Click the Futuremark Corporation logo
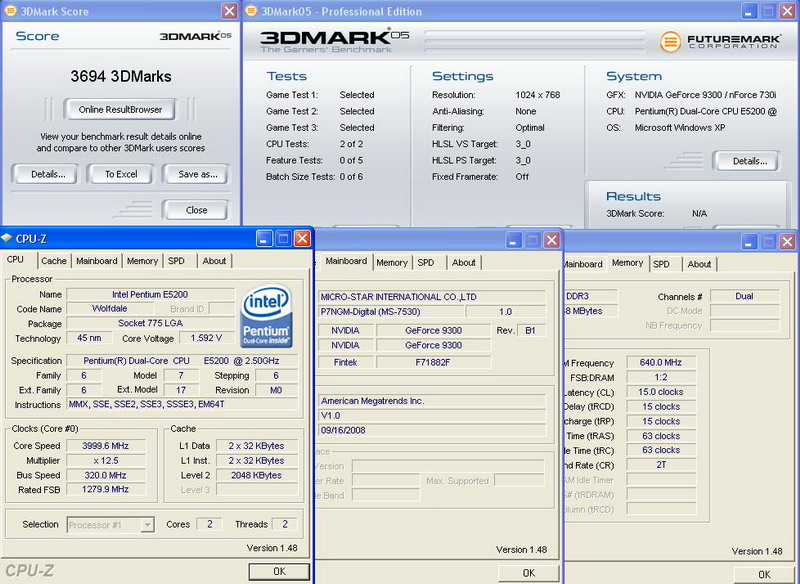 720,41
